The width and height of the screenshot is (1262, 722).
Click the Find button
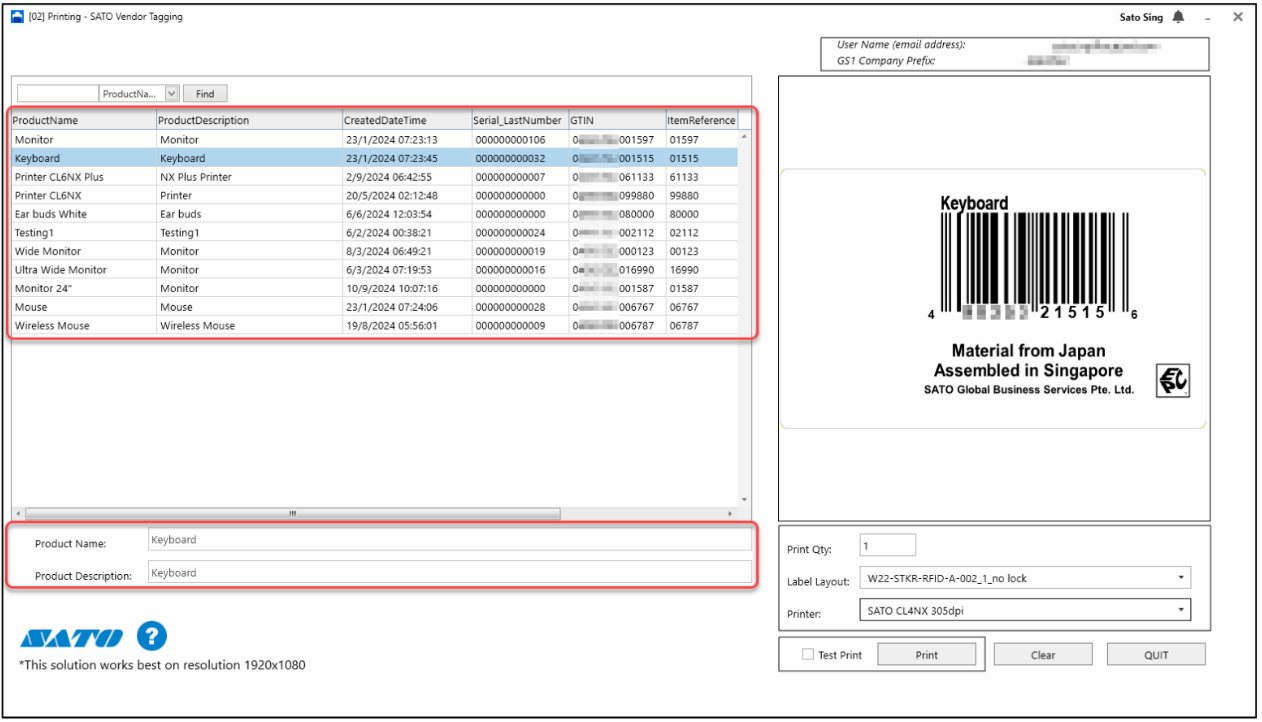coord(204,93)
